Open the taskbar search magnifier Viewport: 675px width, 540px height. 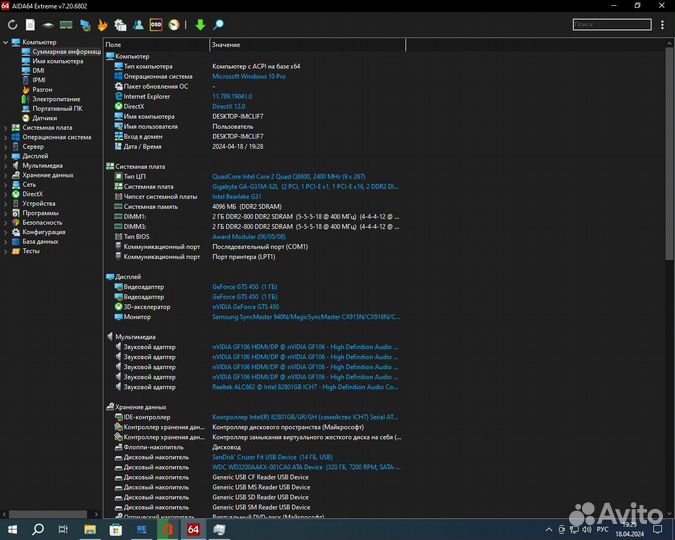(x=38, y=529)
